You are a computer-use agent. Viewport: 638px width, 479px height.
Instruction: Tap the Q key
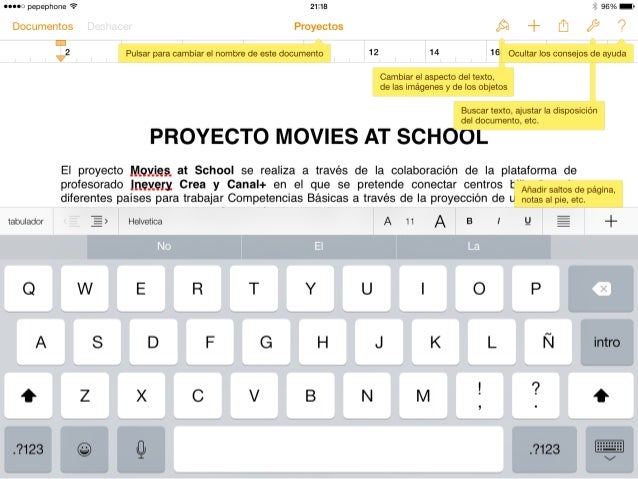point(28,289)
